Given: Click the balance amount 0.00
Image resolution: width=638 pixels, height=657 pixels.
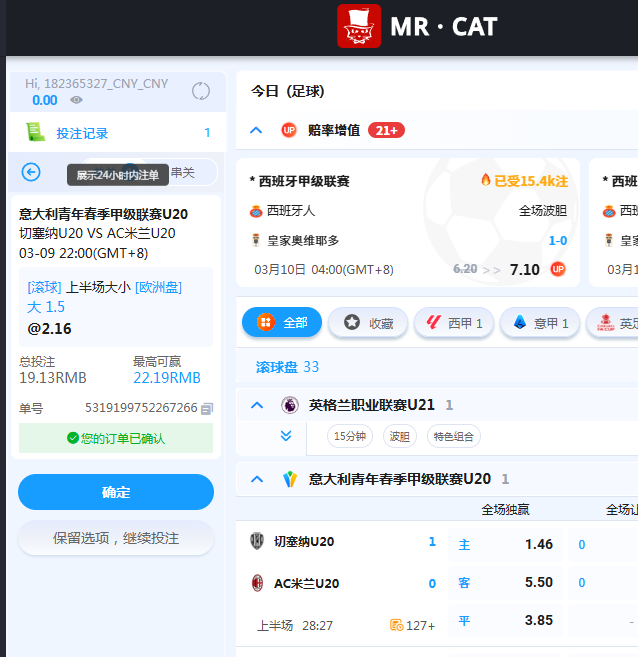Looking at the screenshot, I should [45, 100].
